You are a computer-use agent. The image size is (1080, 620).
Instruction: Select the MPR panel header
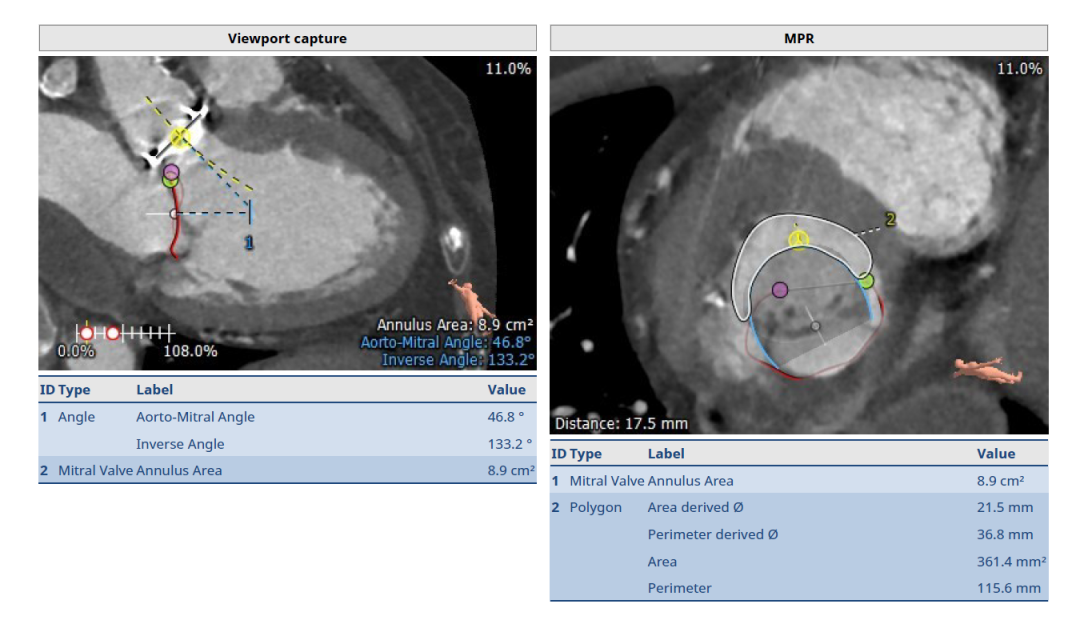pyautogui.click(x=798, y=39)
